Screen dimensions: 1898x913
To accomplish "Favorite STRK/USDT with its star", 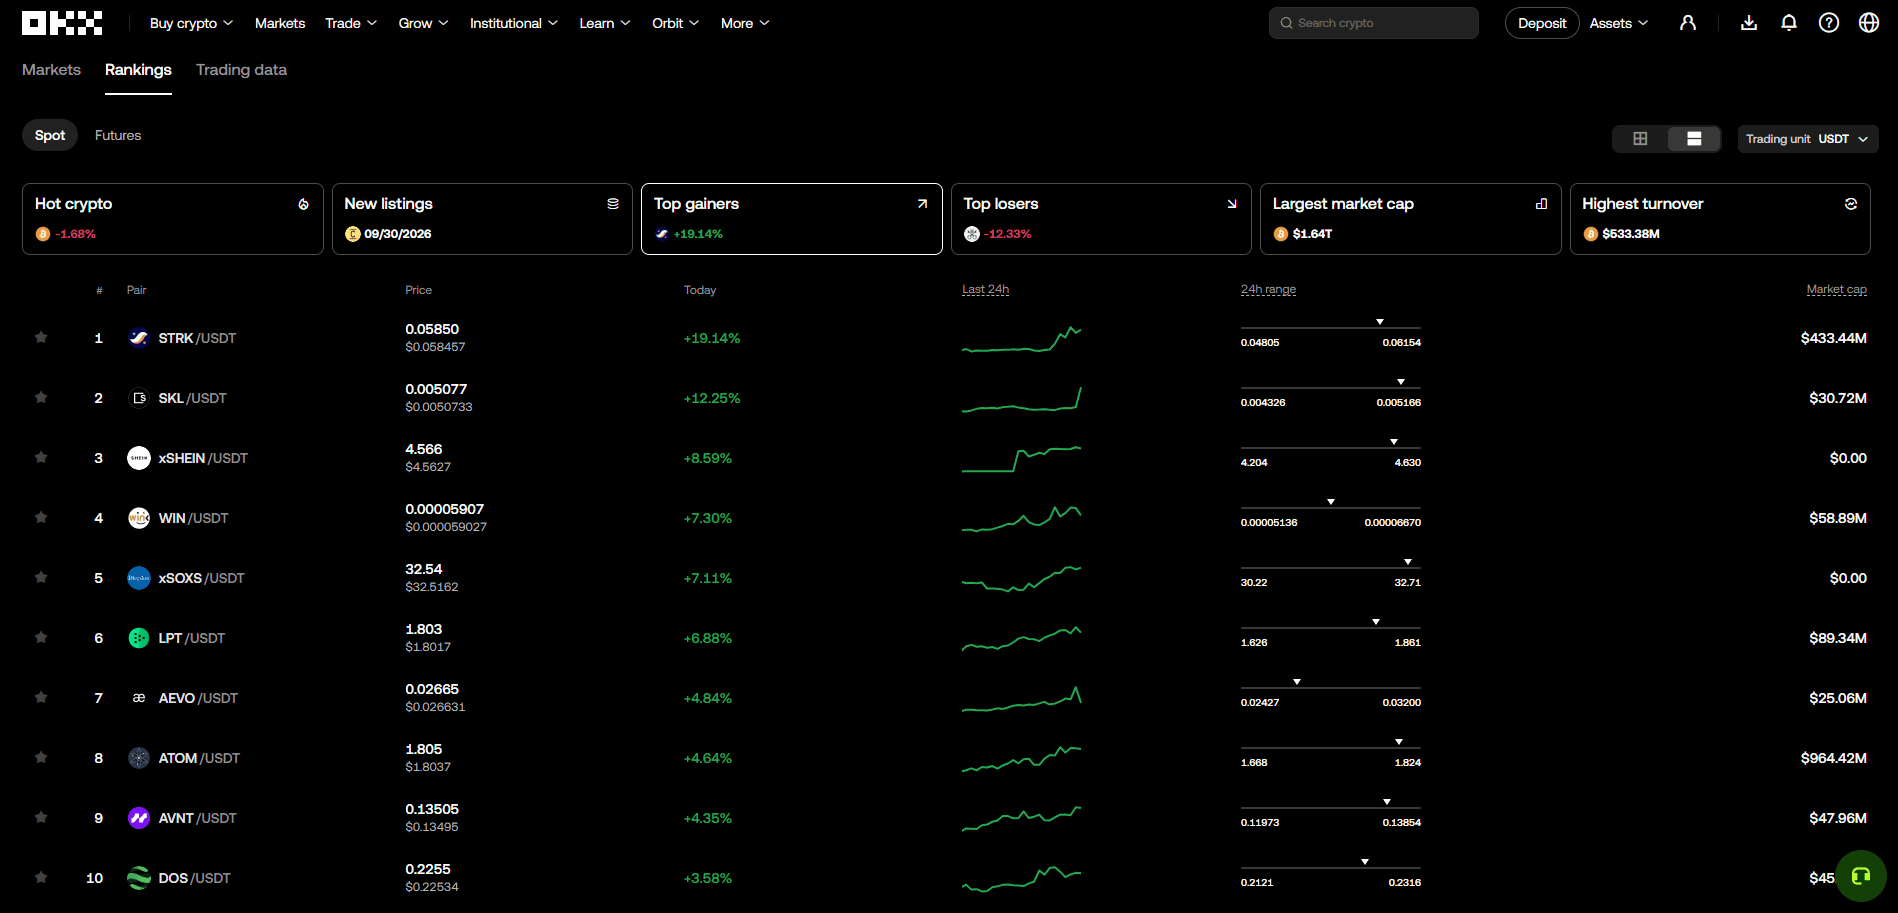I will [41, 337].
